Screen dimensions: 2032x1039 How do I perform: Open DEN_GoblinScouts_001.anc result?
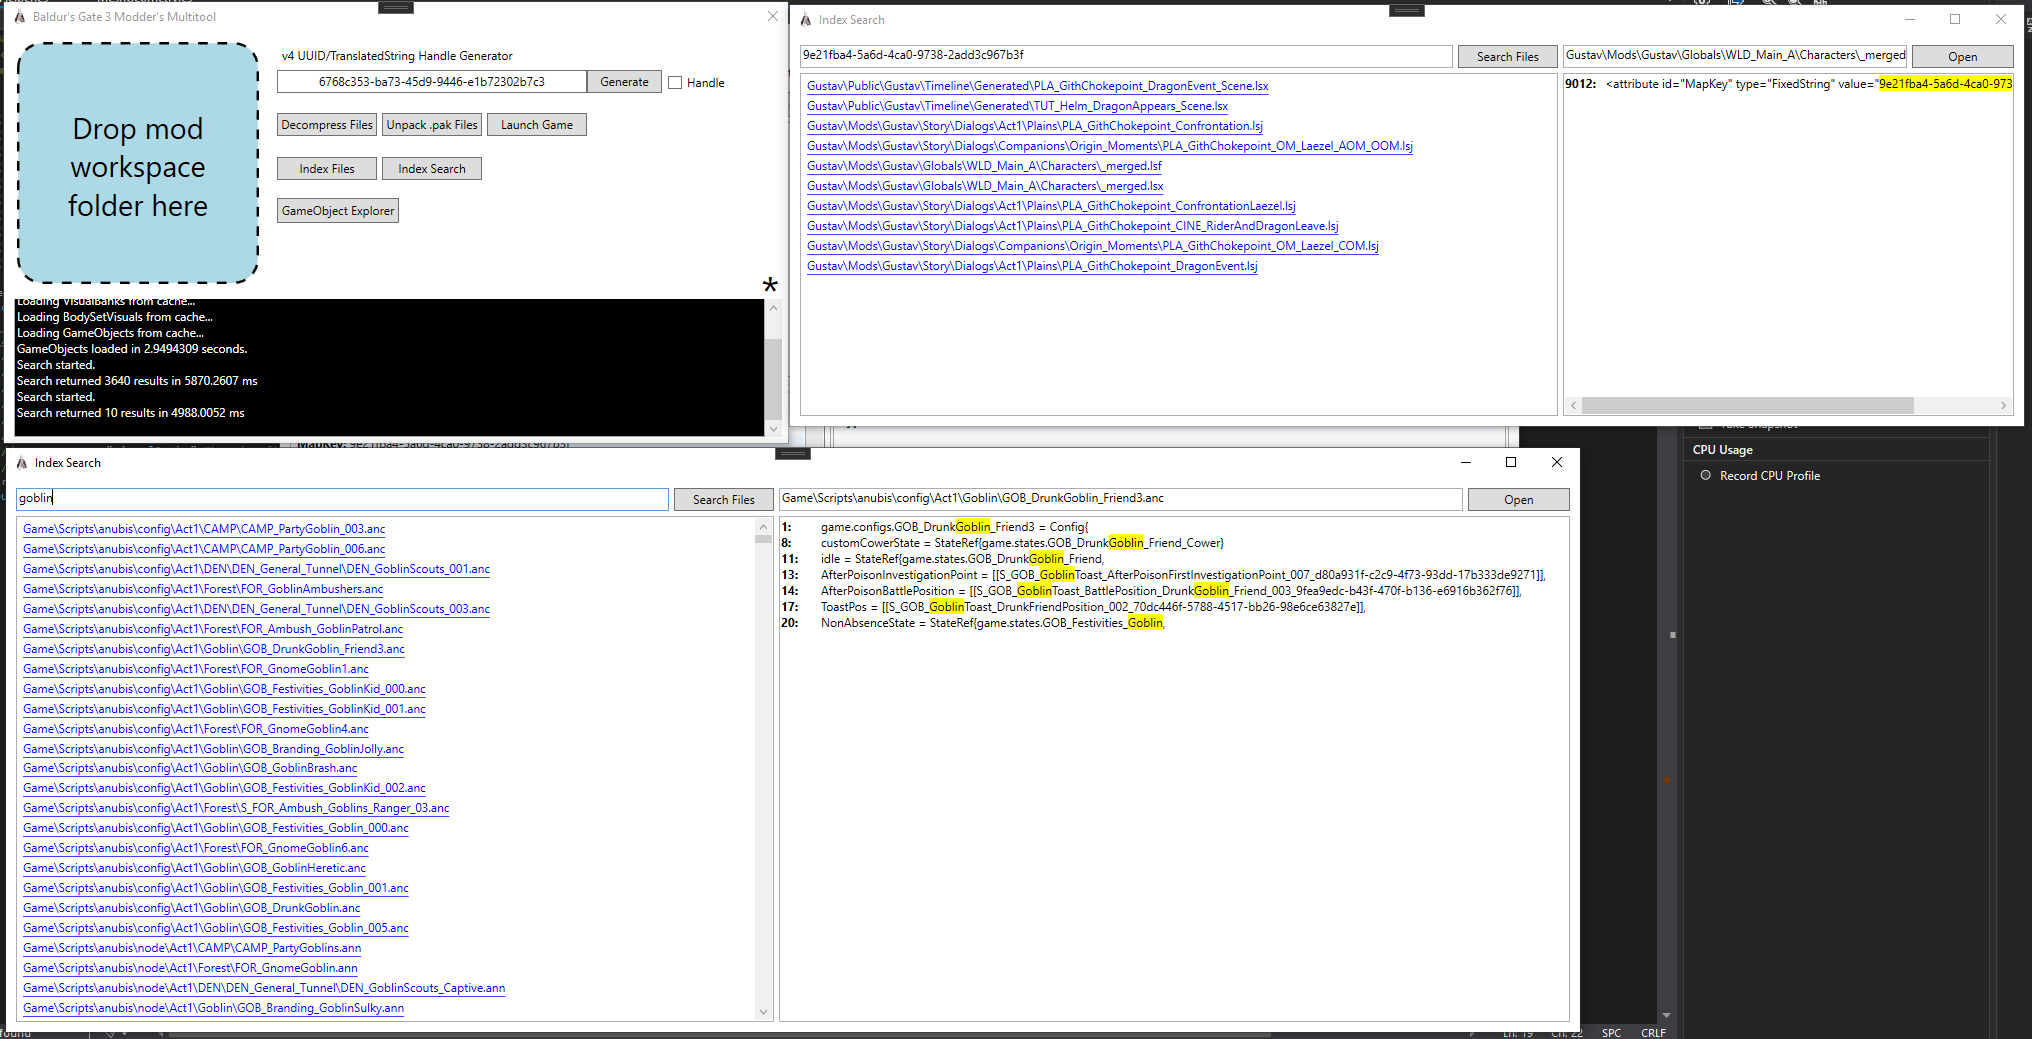pos(256,569)
